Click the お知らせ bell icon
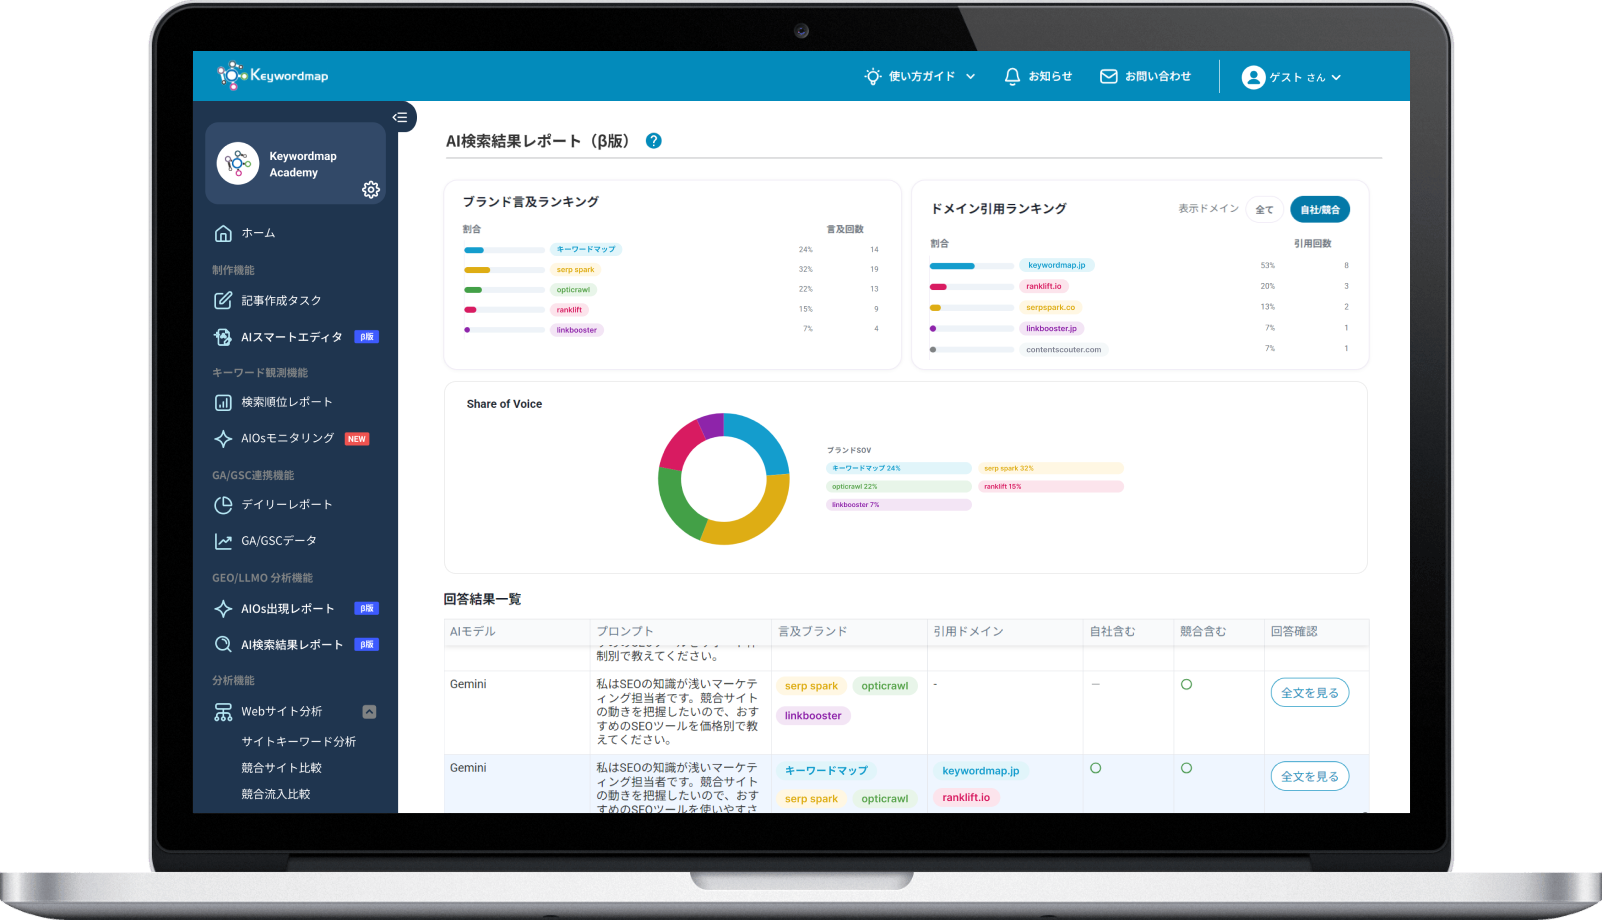The image size is (1602, 920). point(1012,76)
